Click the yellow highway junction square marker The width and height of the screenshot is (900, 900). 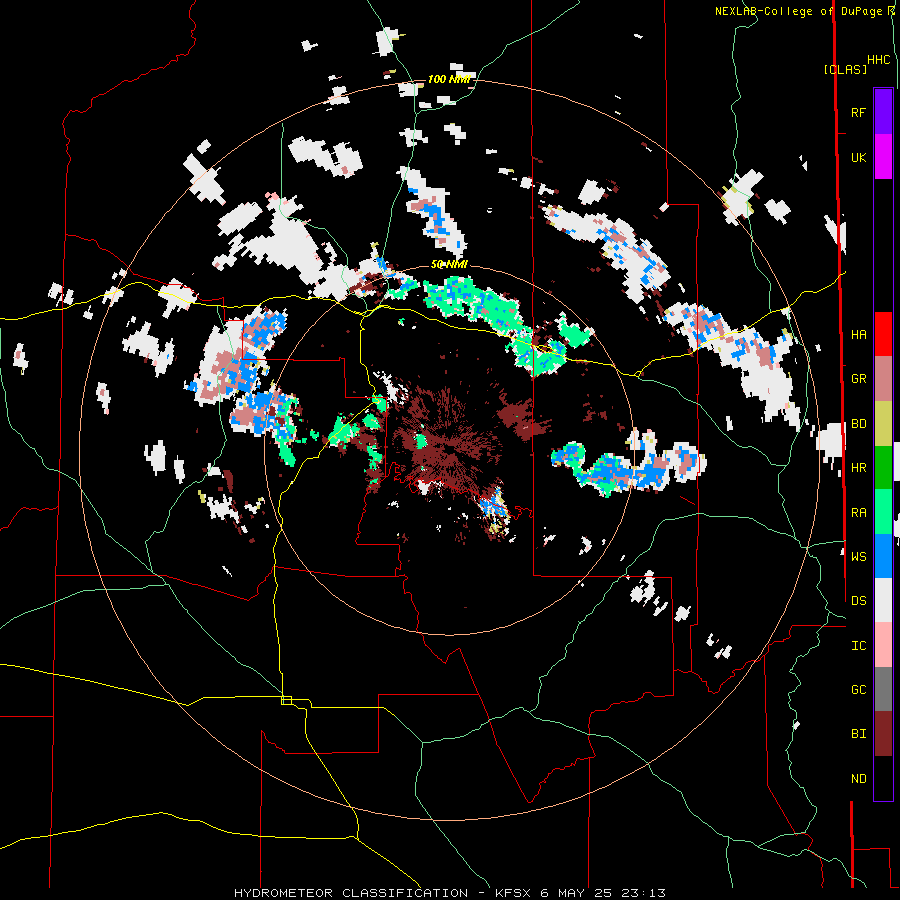click(x=286, y=700)
